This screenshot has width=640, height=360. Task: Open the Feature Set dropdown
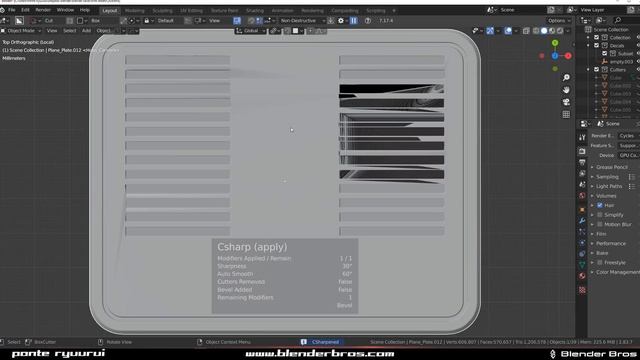628,145
